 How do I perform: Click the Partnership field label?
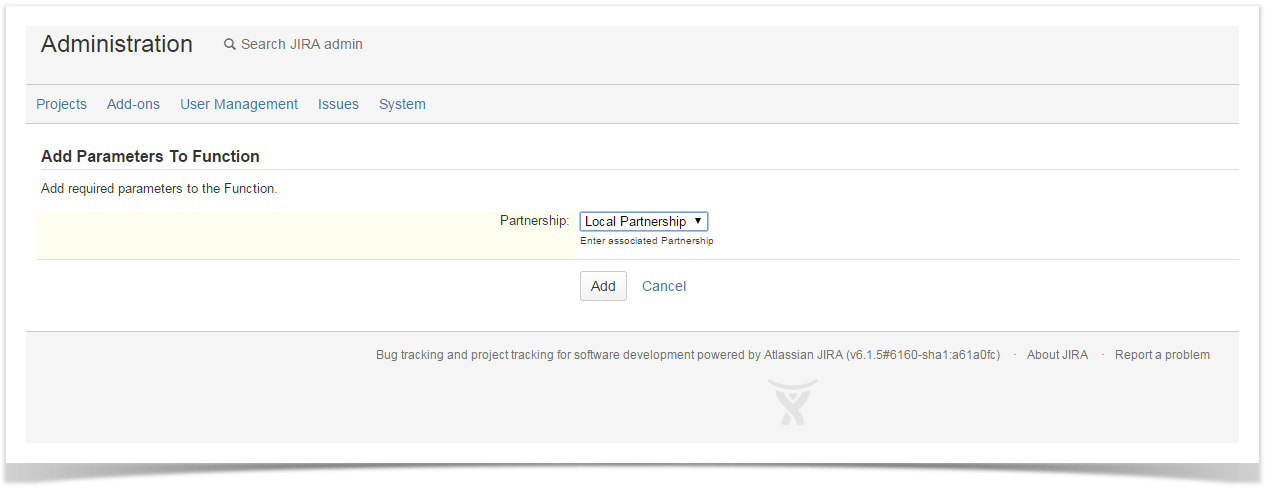click(x=534, y=220)
